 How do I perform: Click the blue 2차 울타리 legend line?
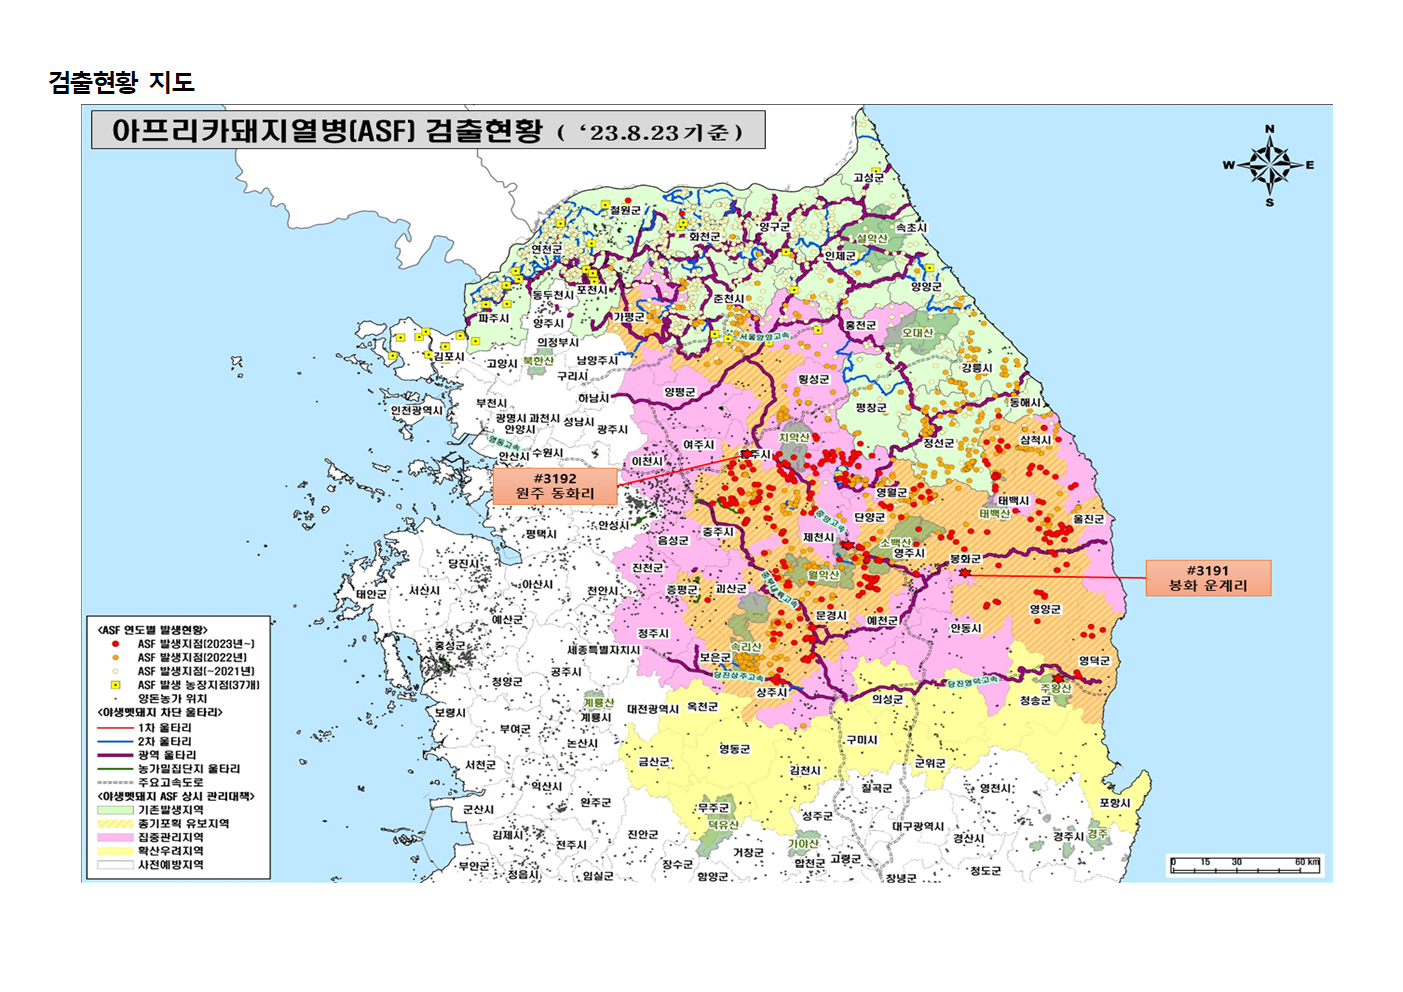(x=115, y=742)
